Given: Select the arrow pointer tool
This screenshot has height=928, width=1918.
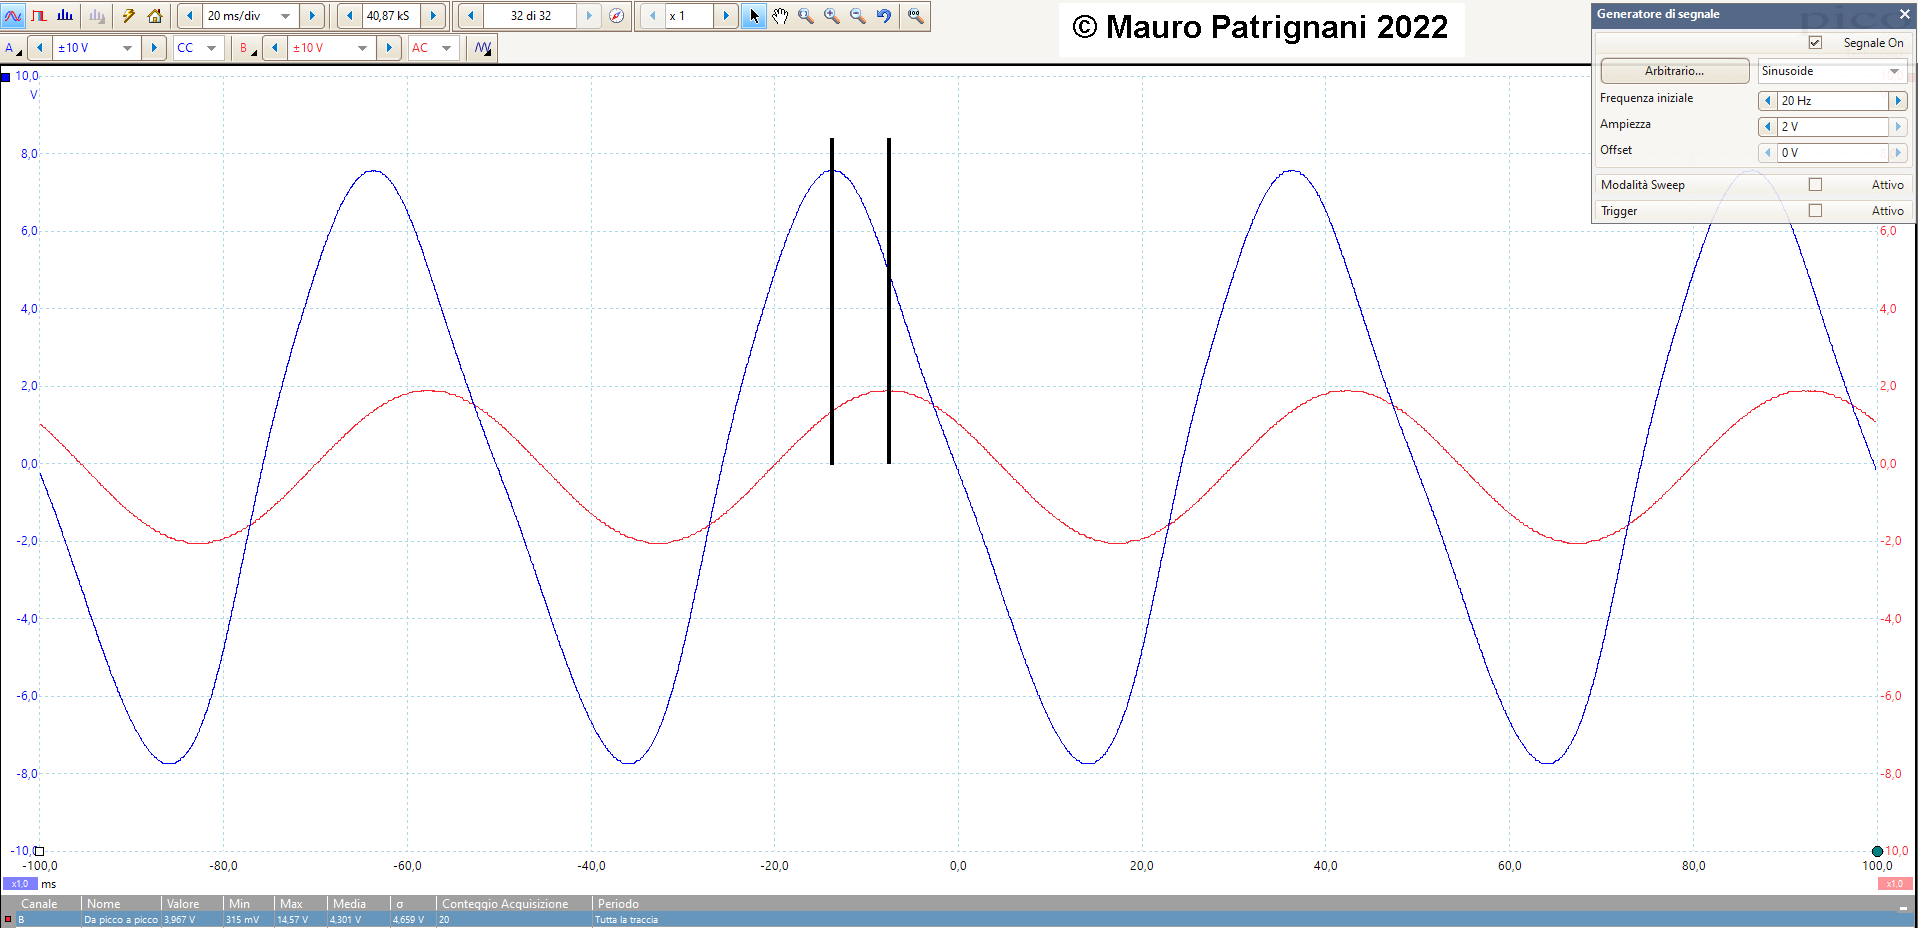Looking at the screenshot, I should 754,16.
